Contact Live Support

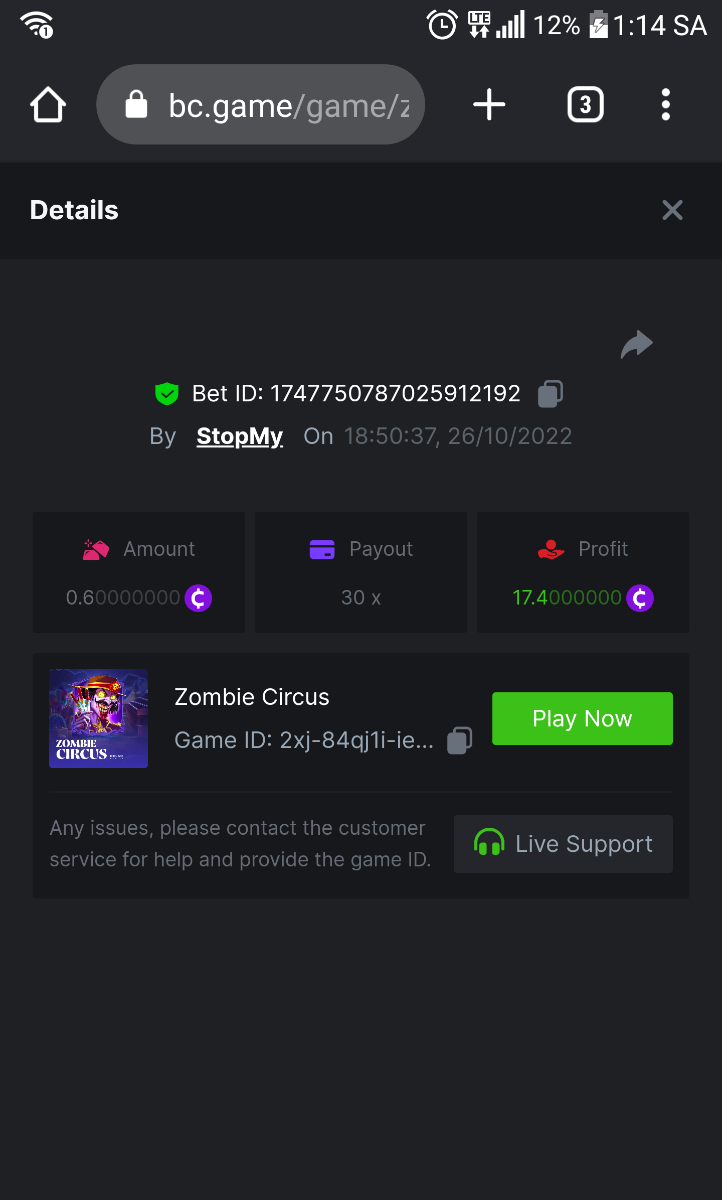(x=563, y=844)
